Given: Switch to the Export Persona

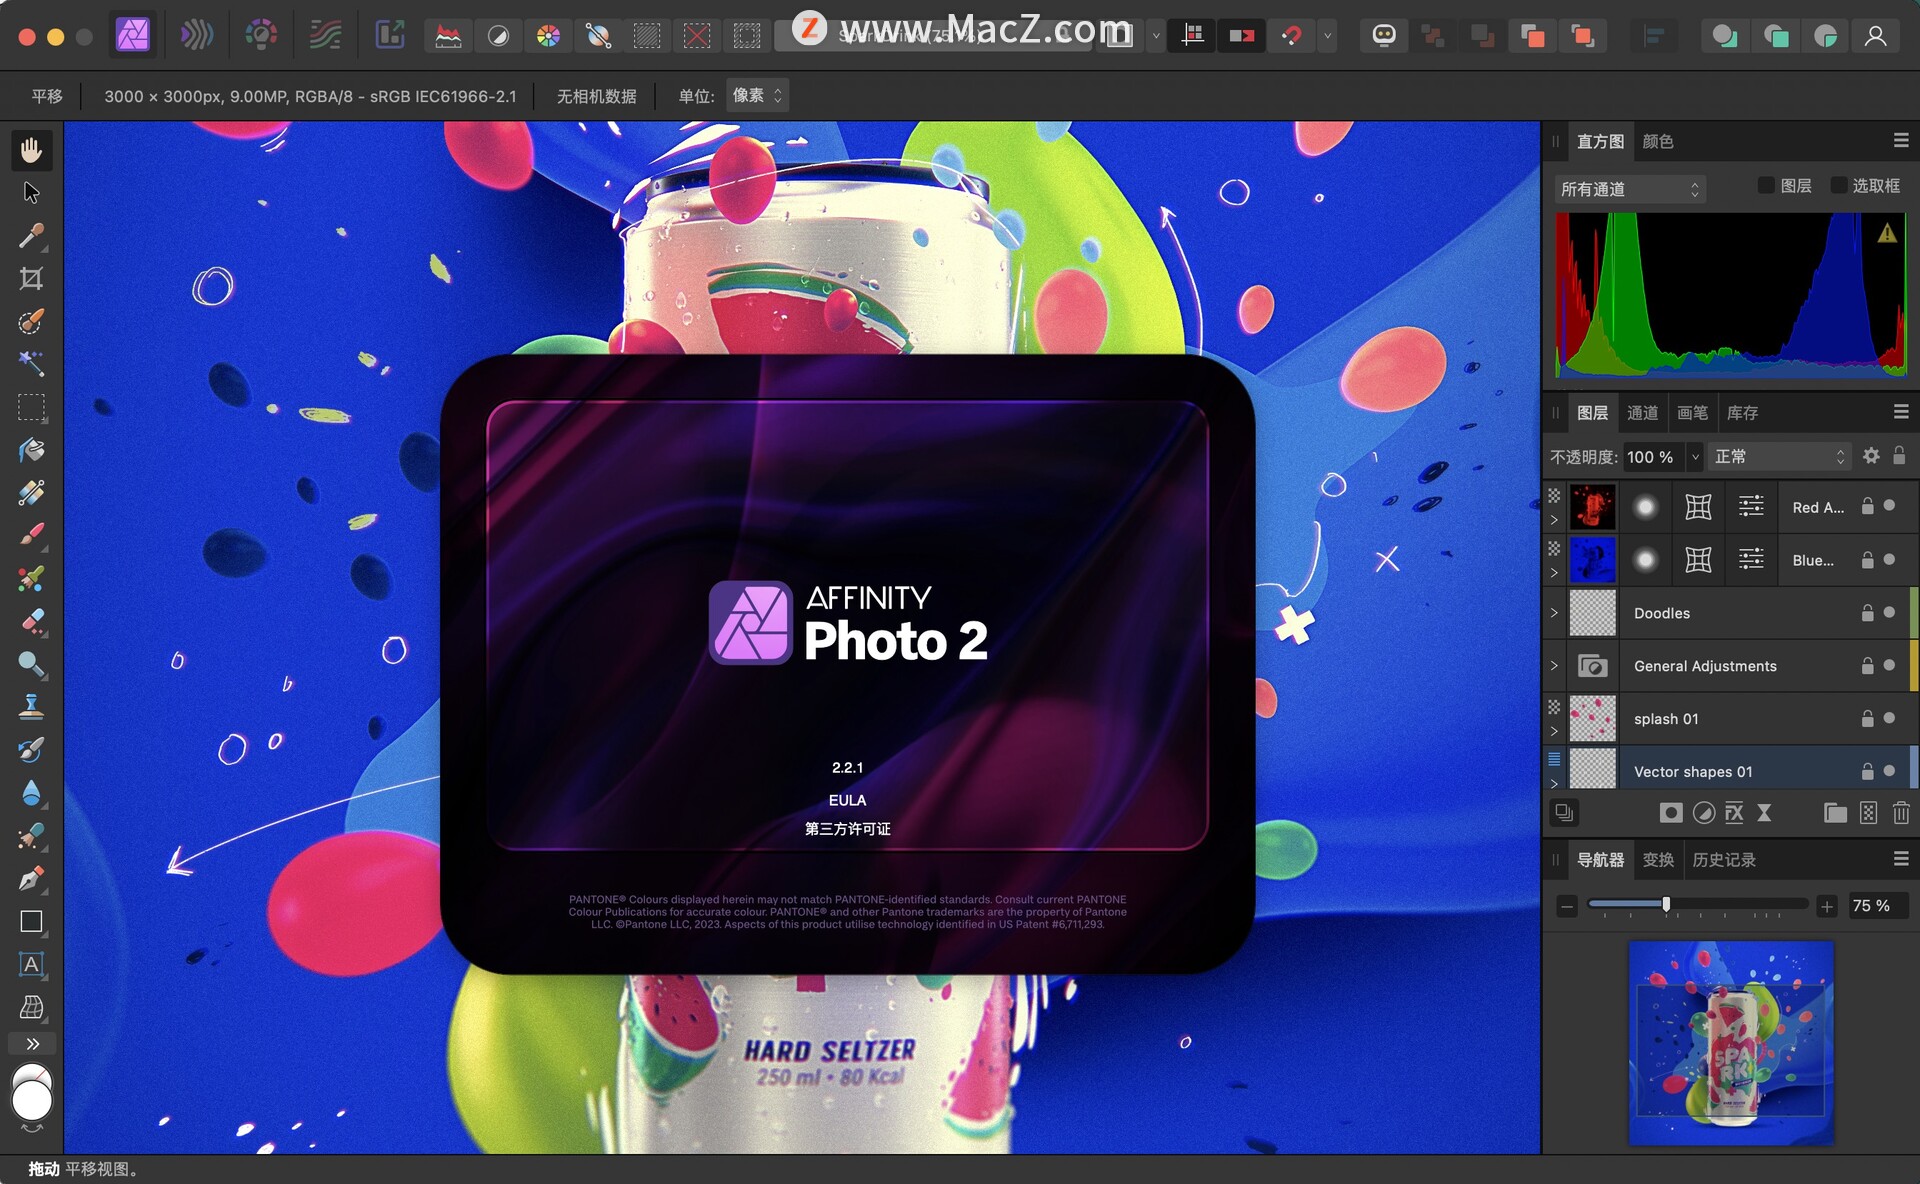Looking at the screenshot, I should 390,36.
